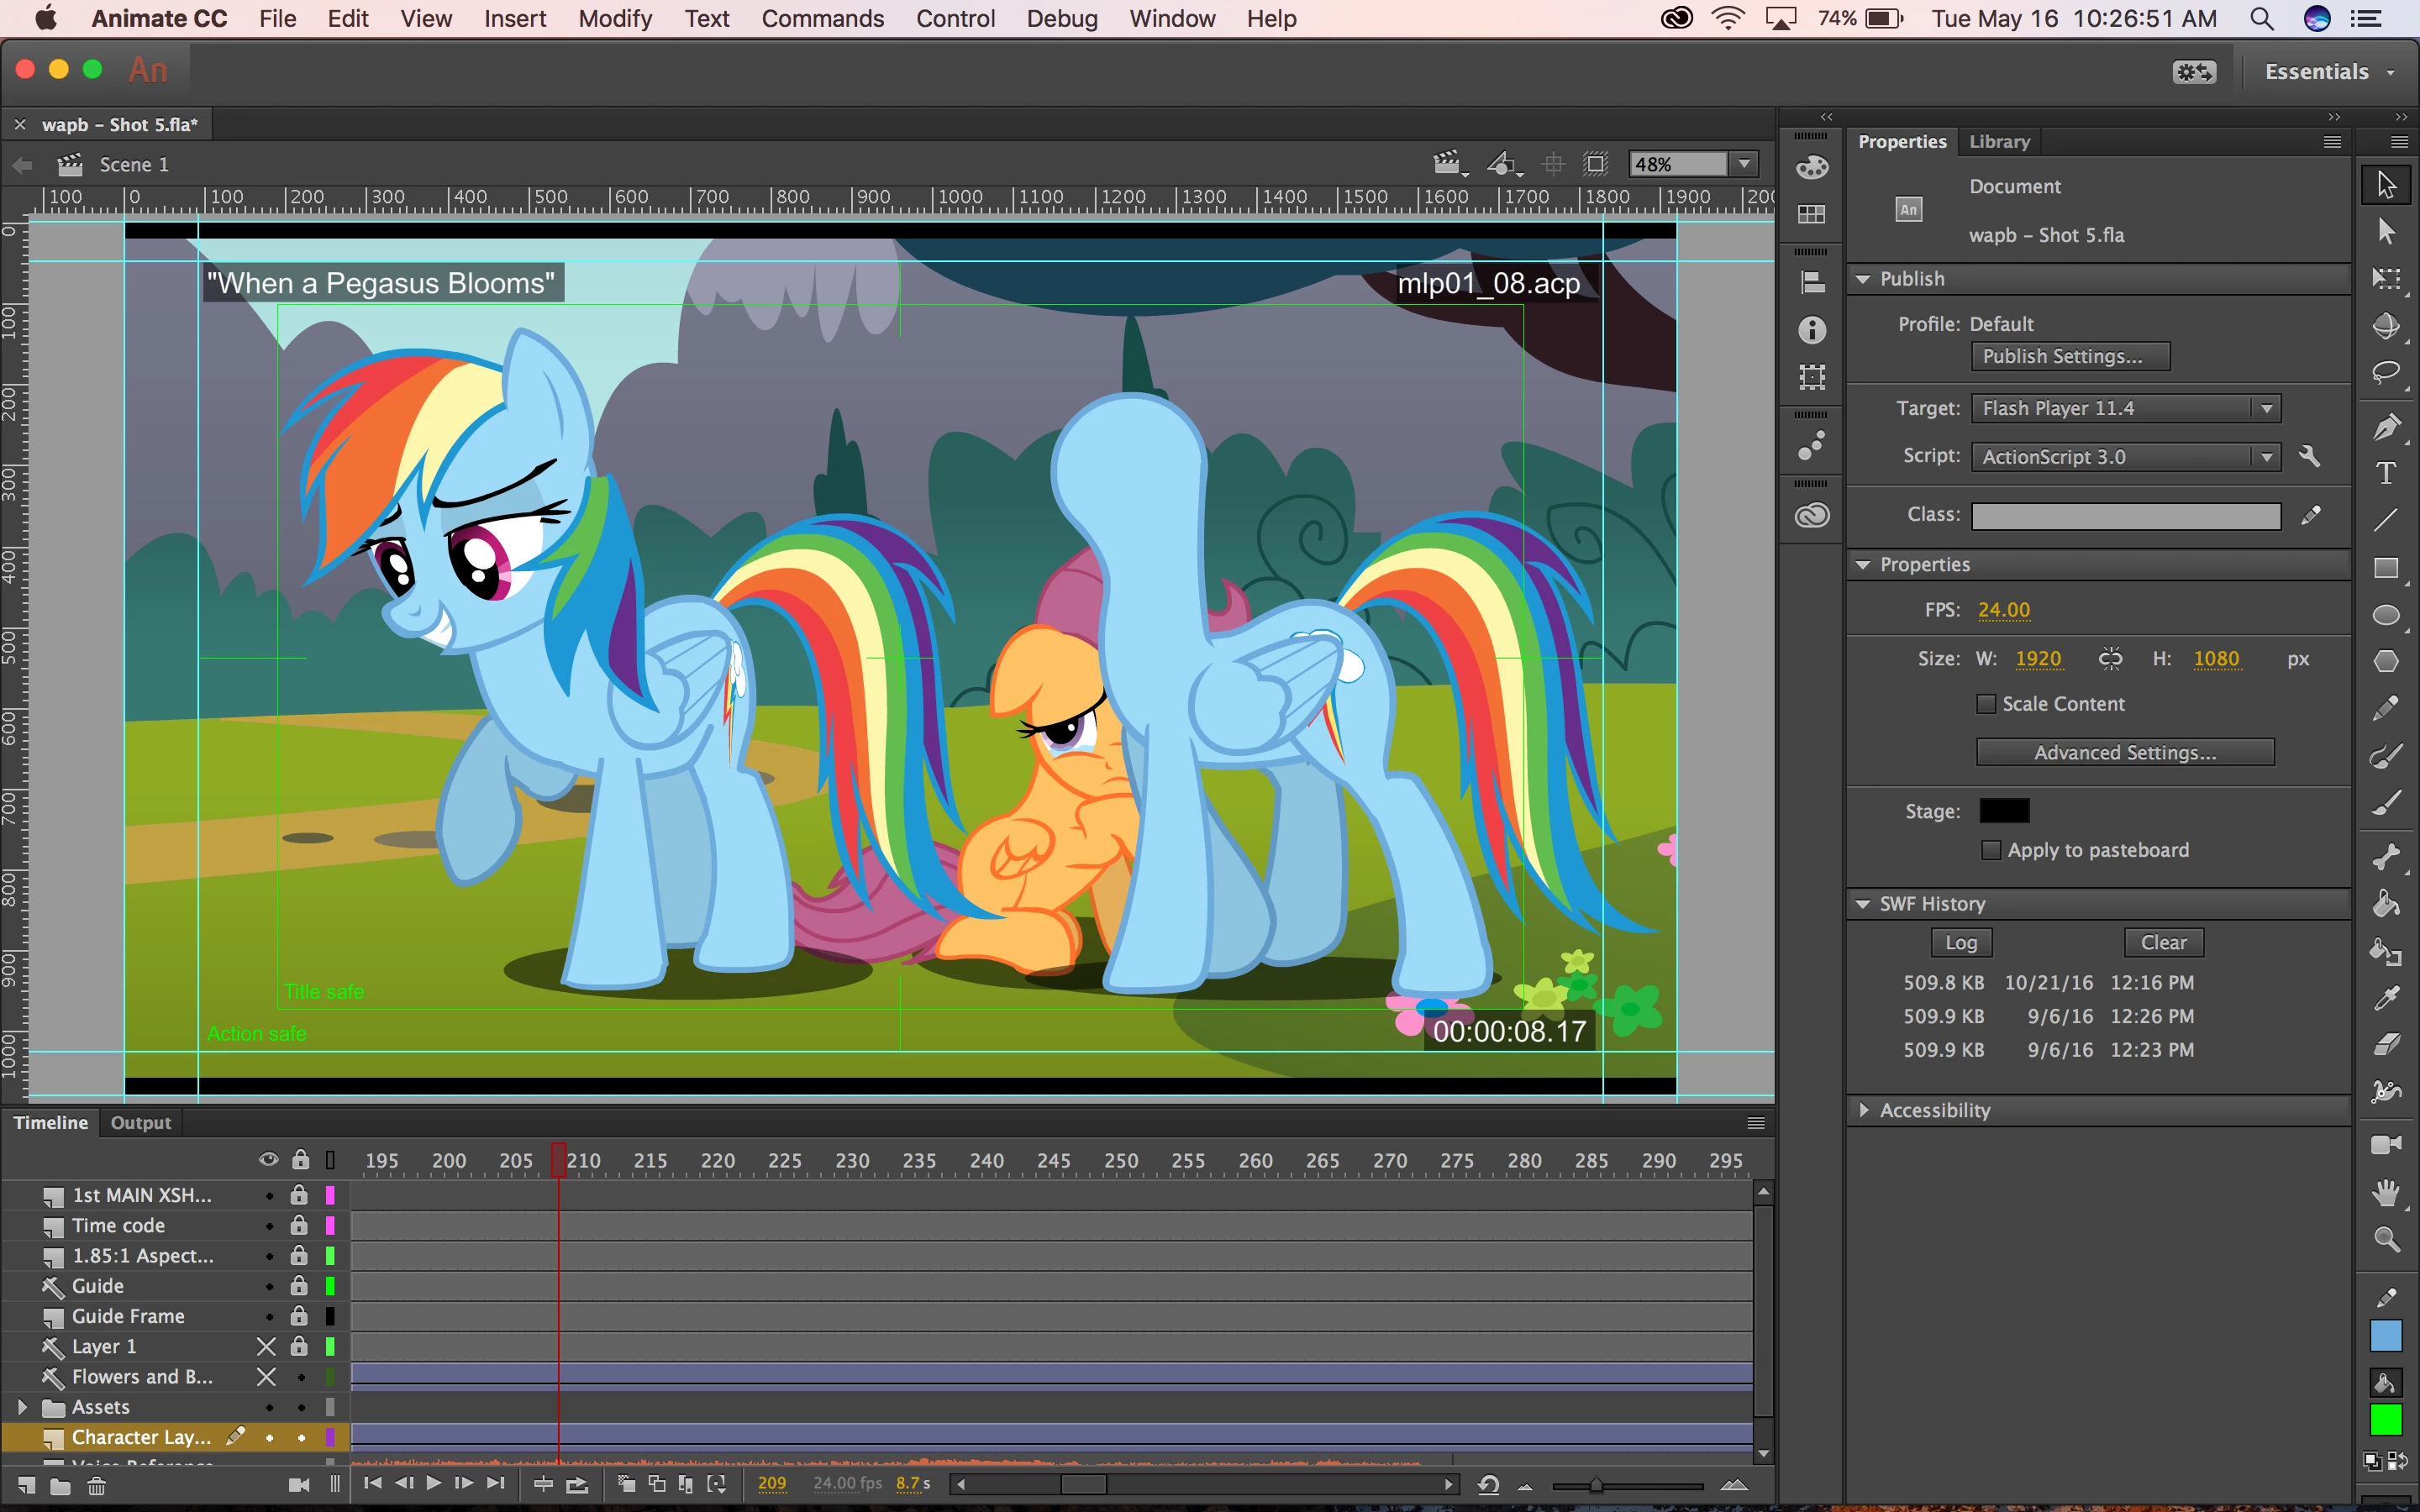
Task: Select the Hand tool
Action: click(x=2386, y=1192)
